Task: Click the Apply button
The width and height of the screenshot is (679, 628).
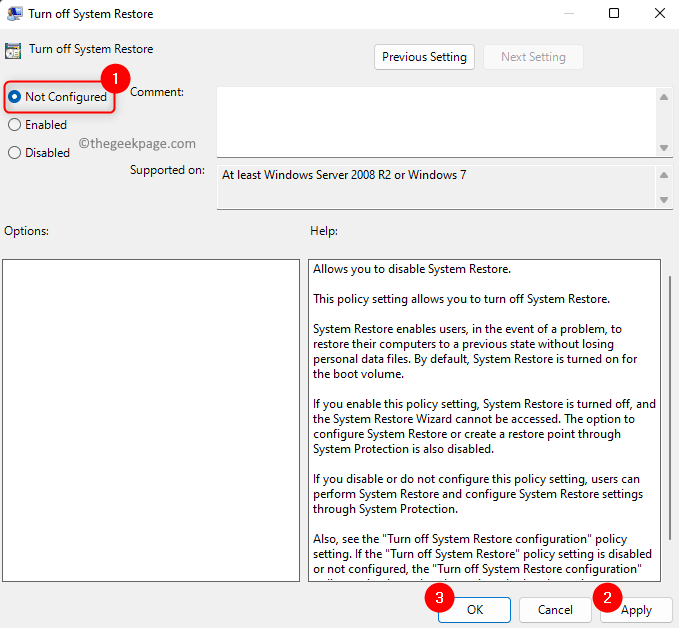Action: tap(636, 610)
